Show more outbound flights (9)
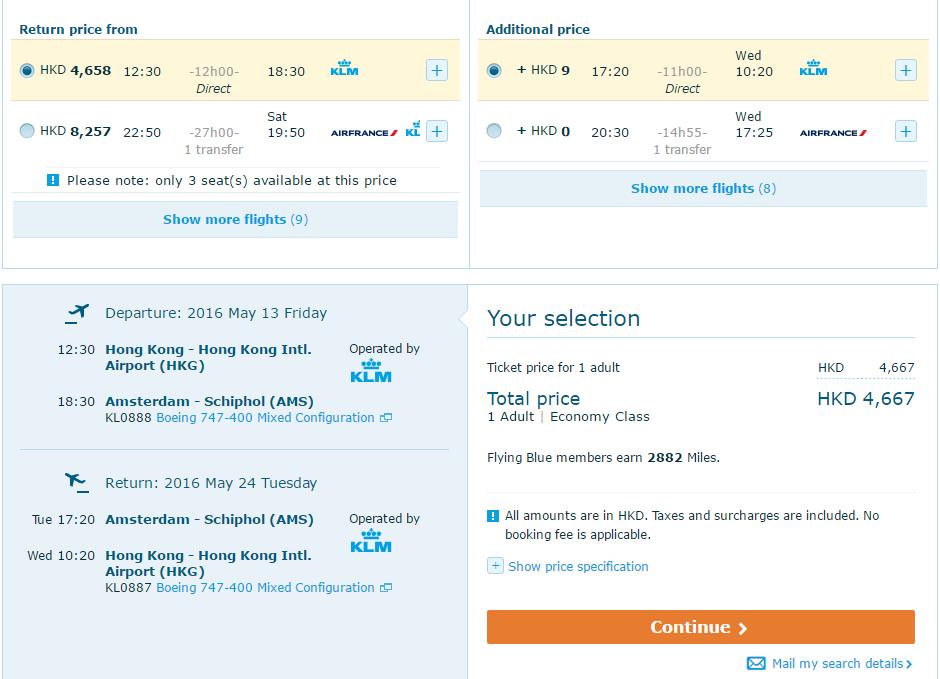Image resolution: width=940 pixels, height=679 pixels. tap(235, 219)
